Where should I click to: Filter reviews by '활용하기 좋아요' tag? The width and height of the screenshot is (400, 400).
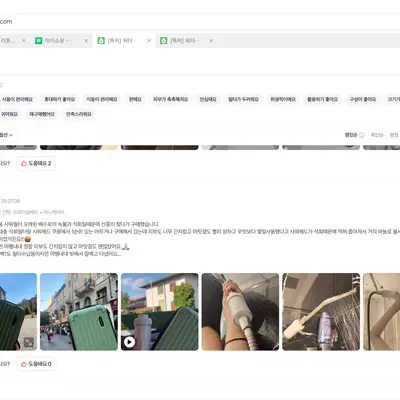[322, 99]
